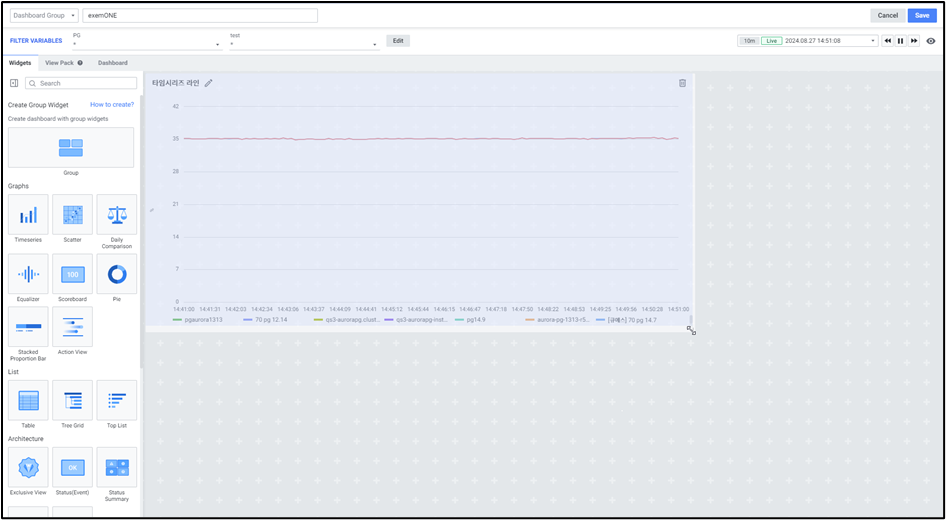Switch to the View Pack tab
Viewport: 946px width, 520px height.
click(63, 63)
